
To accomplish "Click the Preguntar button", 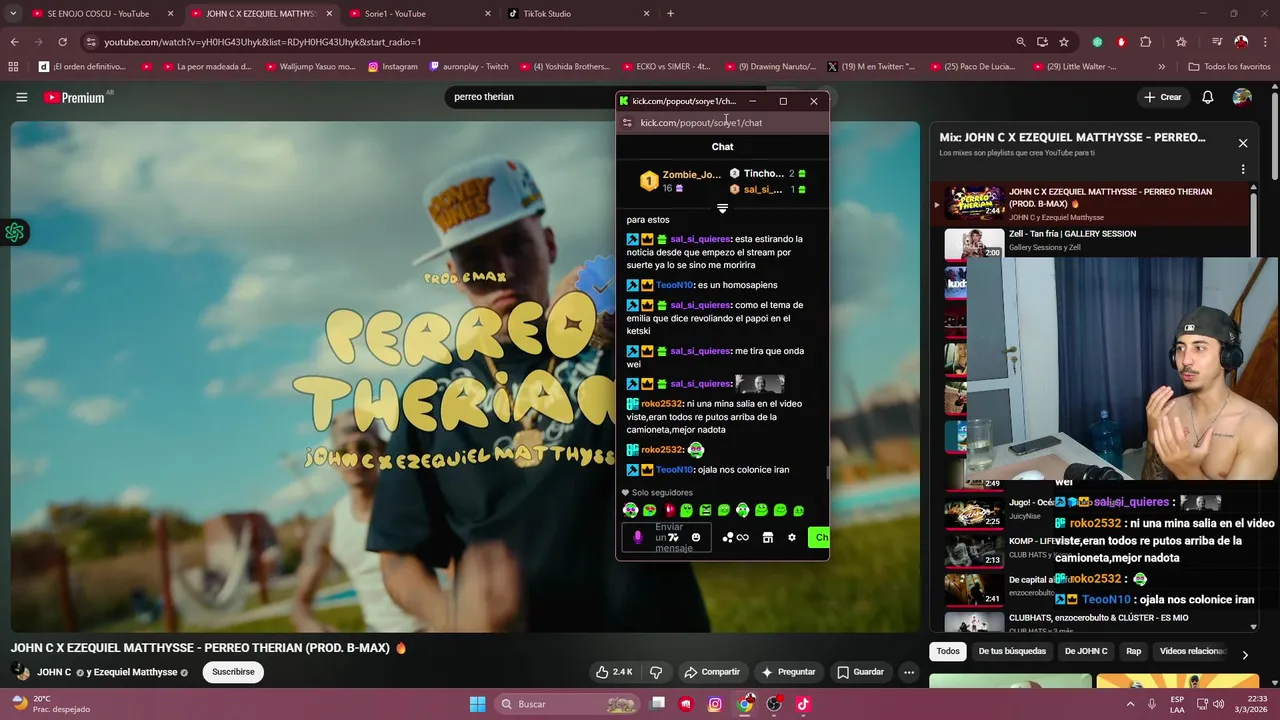I will 788,672.
